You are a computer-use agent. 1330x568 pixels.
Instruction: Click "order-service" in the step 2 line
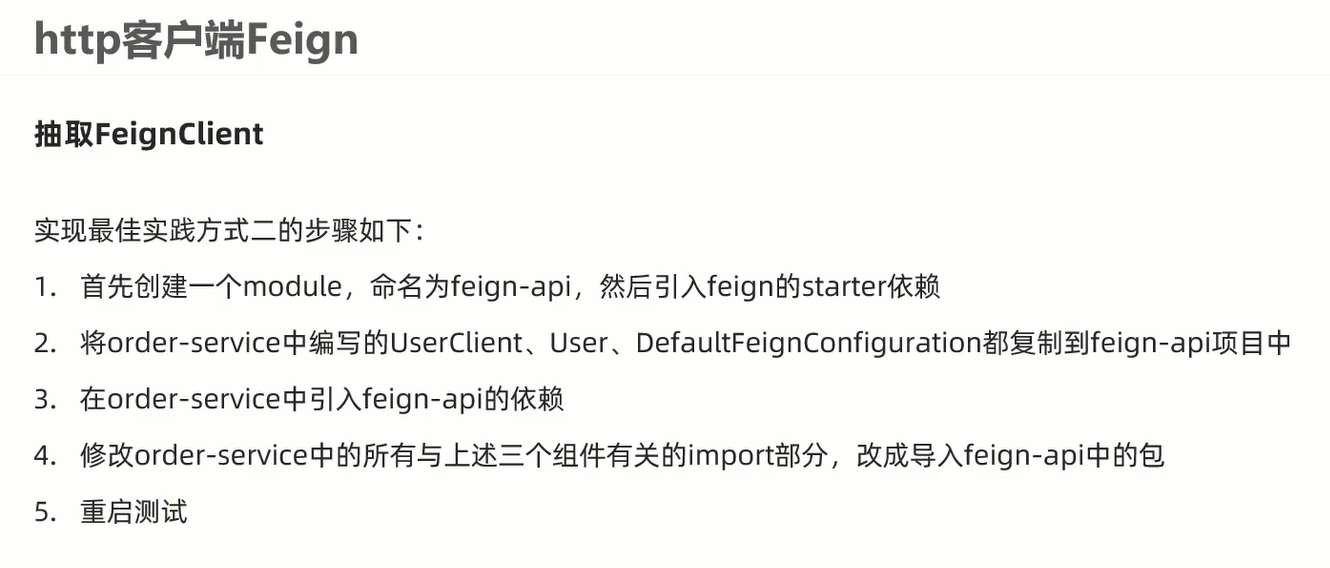[x=193, y=344]
